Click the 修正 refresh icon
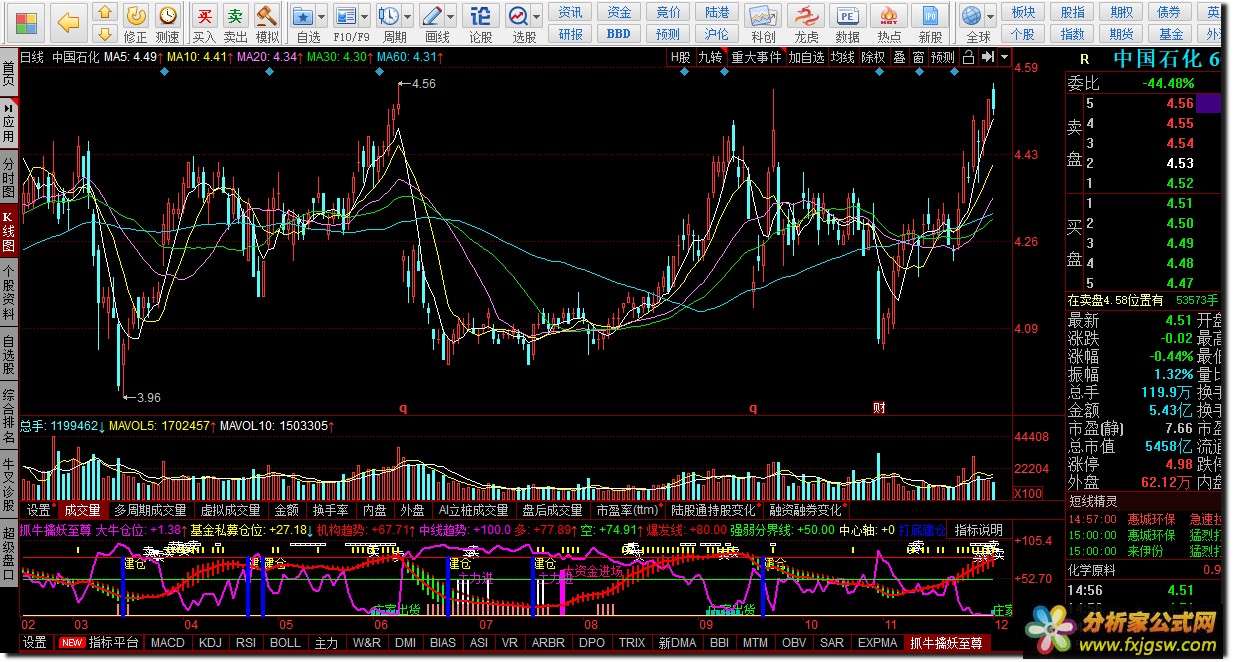The width and height of the screenshot is (1233, 662). point(136,15)
